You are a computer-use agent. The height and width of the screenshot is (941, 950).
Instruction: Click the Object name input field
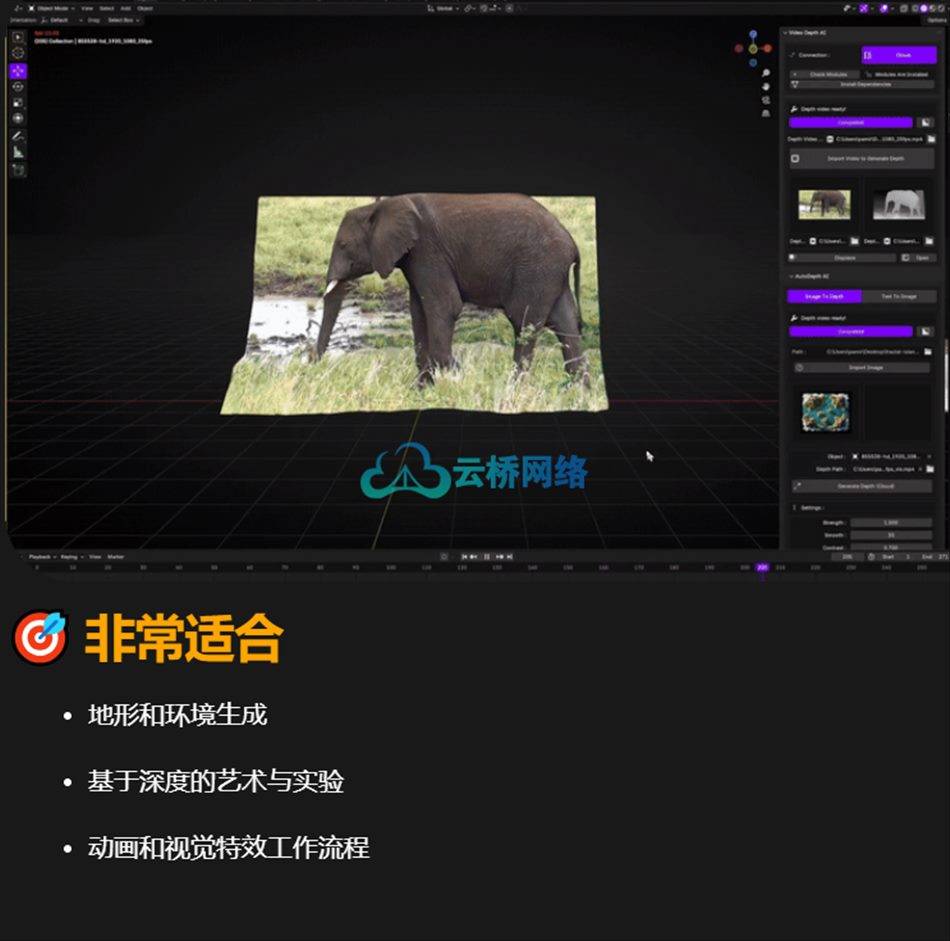886,456
